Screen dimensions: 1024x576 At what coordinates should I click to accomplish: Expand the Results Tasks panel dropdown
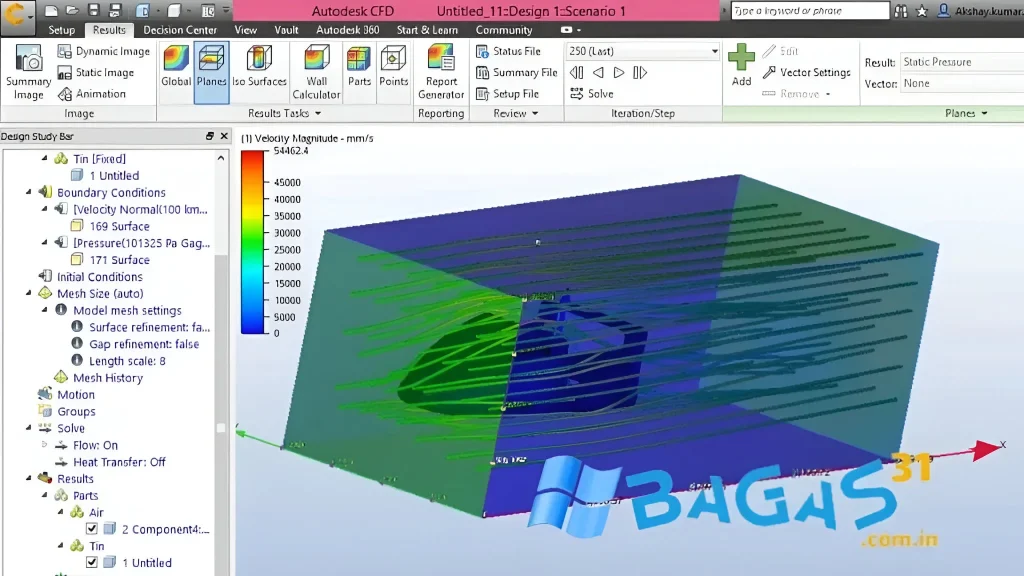click(x=318, y=114)
